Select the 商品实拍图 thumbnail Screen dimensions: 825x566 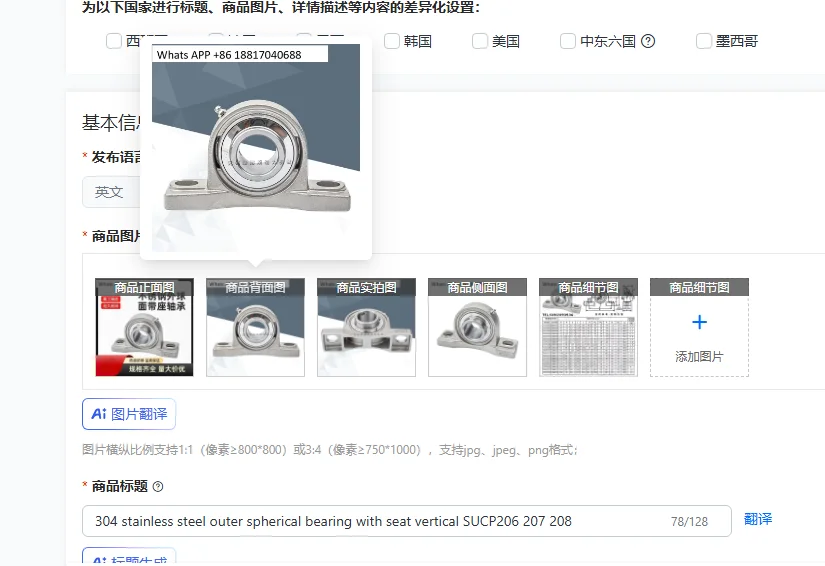[x=366, y=327]
